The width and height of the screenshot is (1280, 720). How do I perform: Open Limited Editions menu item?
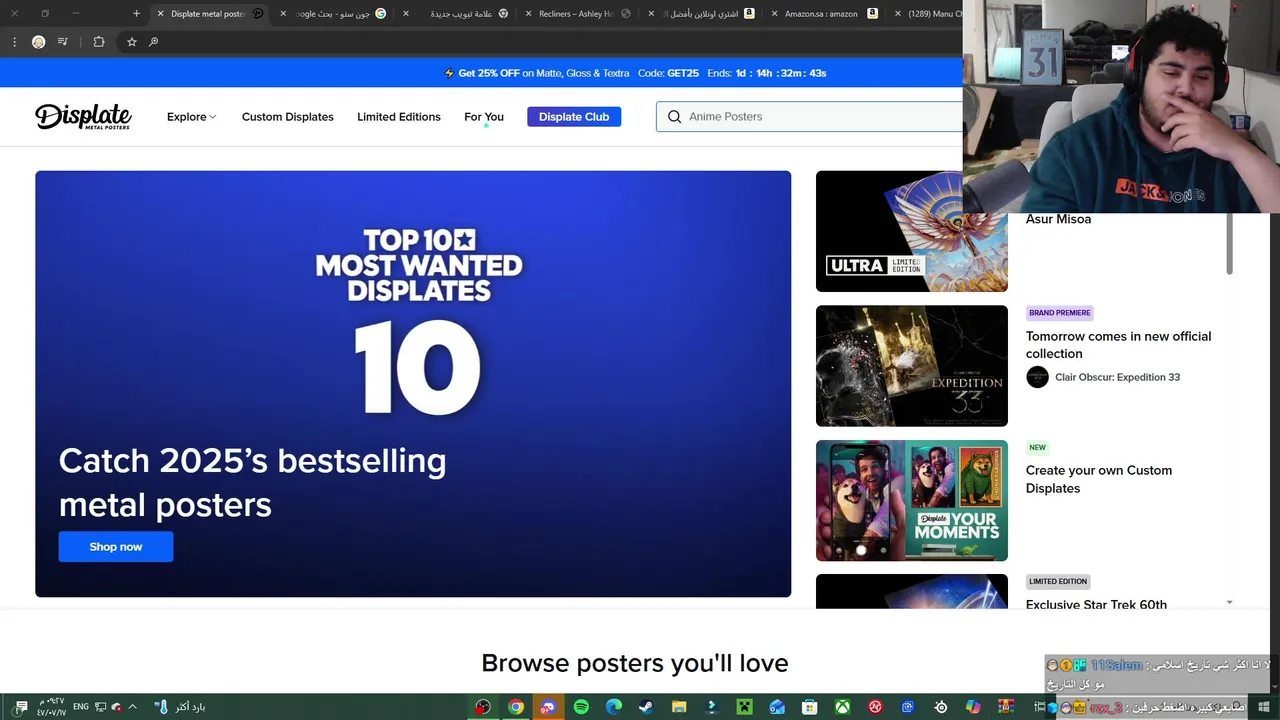click(x=399, y=117)
